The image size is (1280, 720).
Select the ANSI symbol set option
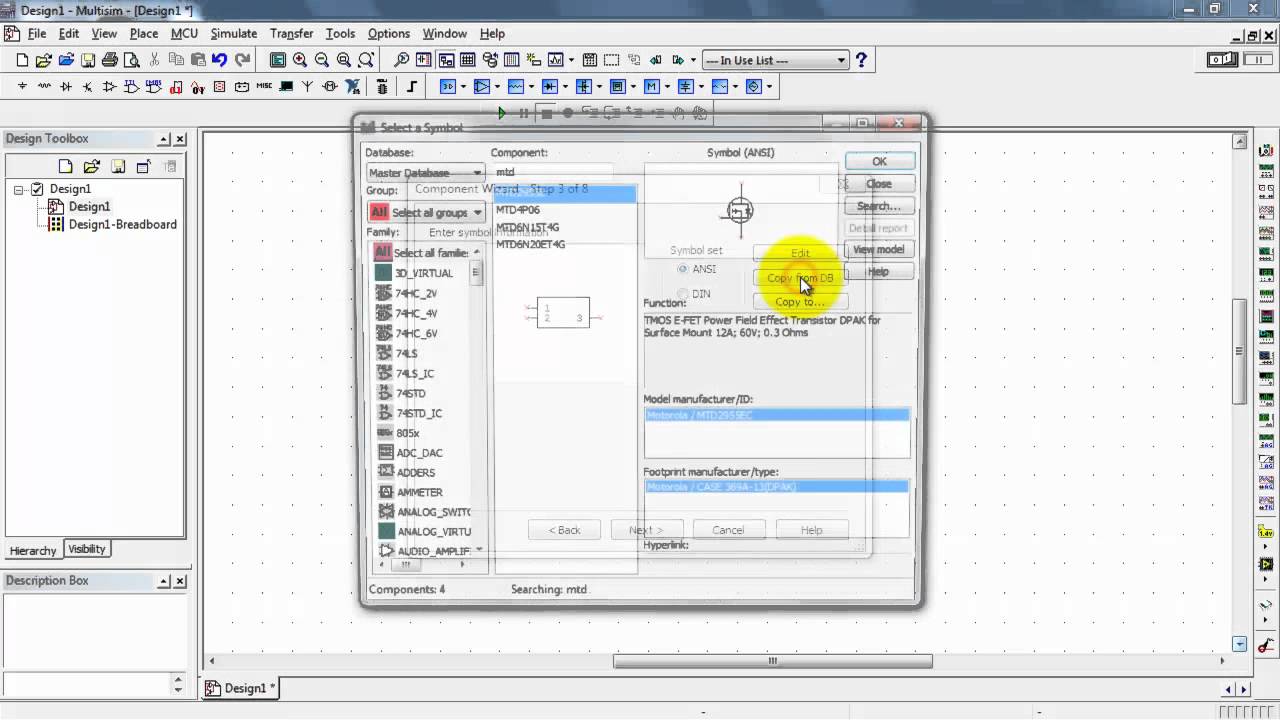(683, 269)
